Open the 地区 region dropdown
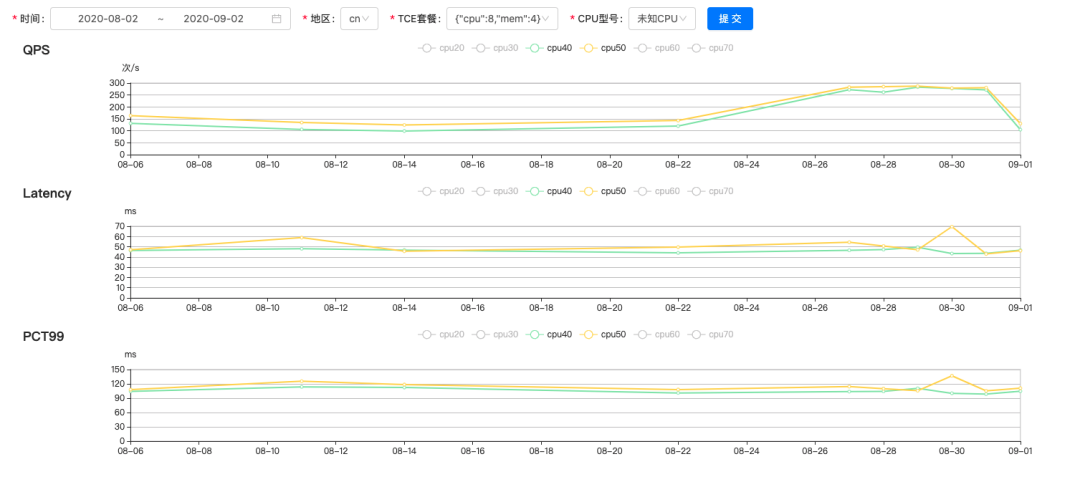 tap(358, 19)
